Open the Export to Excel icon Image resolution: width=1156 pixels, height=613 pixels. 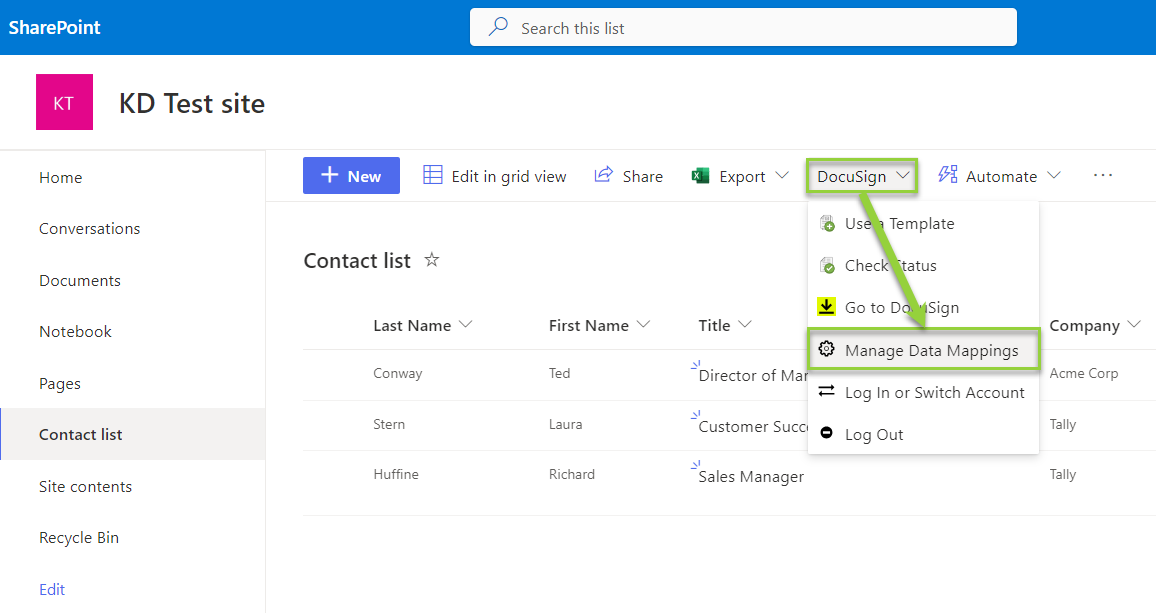click(x=700, y=175)
